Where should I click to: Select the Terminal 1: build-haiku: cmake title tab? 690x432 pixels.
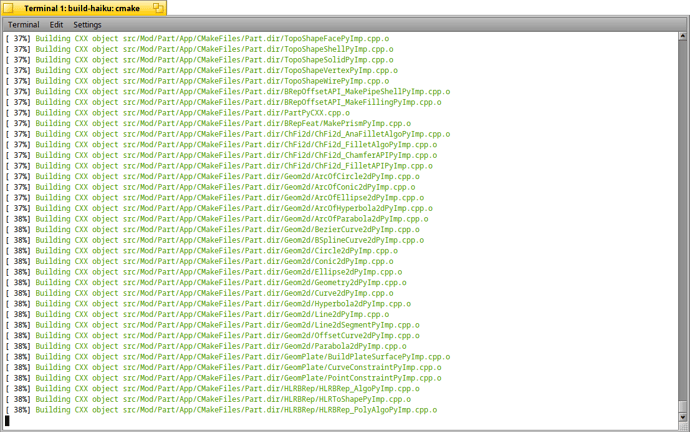[84, 8]
